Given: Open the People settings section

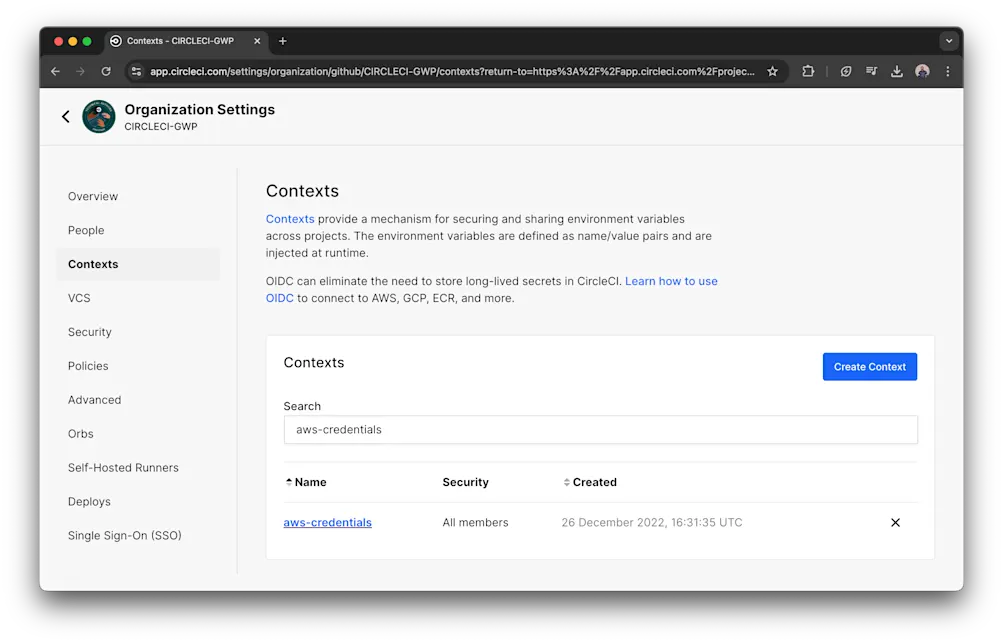Looking at the screenshot, I should [86, 230].
